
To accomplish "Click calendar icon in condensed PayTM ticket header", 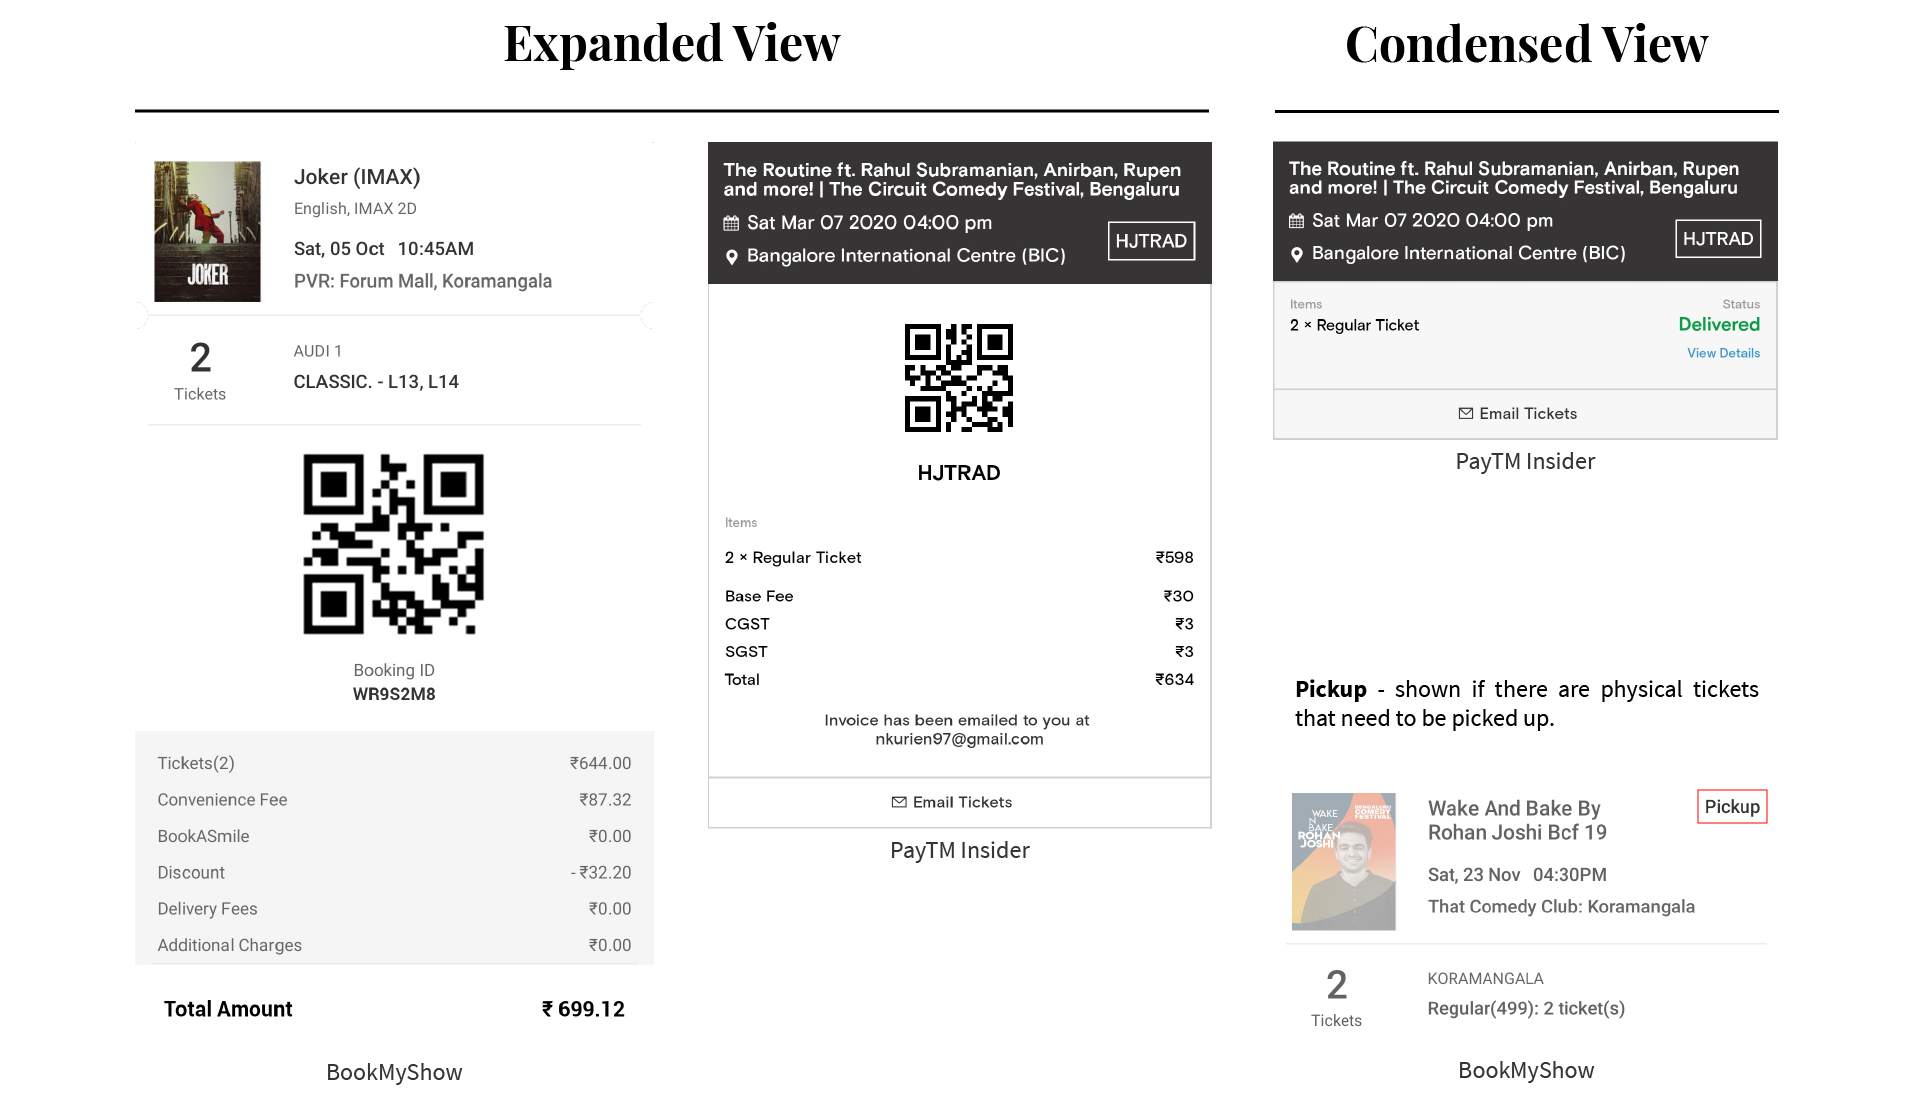I will [1297, 221].
